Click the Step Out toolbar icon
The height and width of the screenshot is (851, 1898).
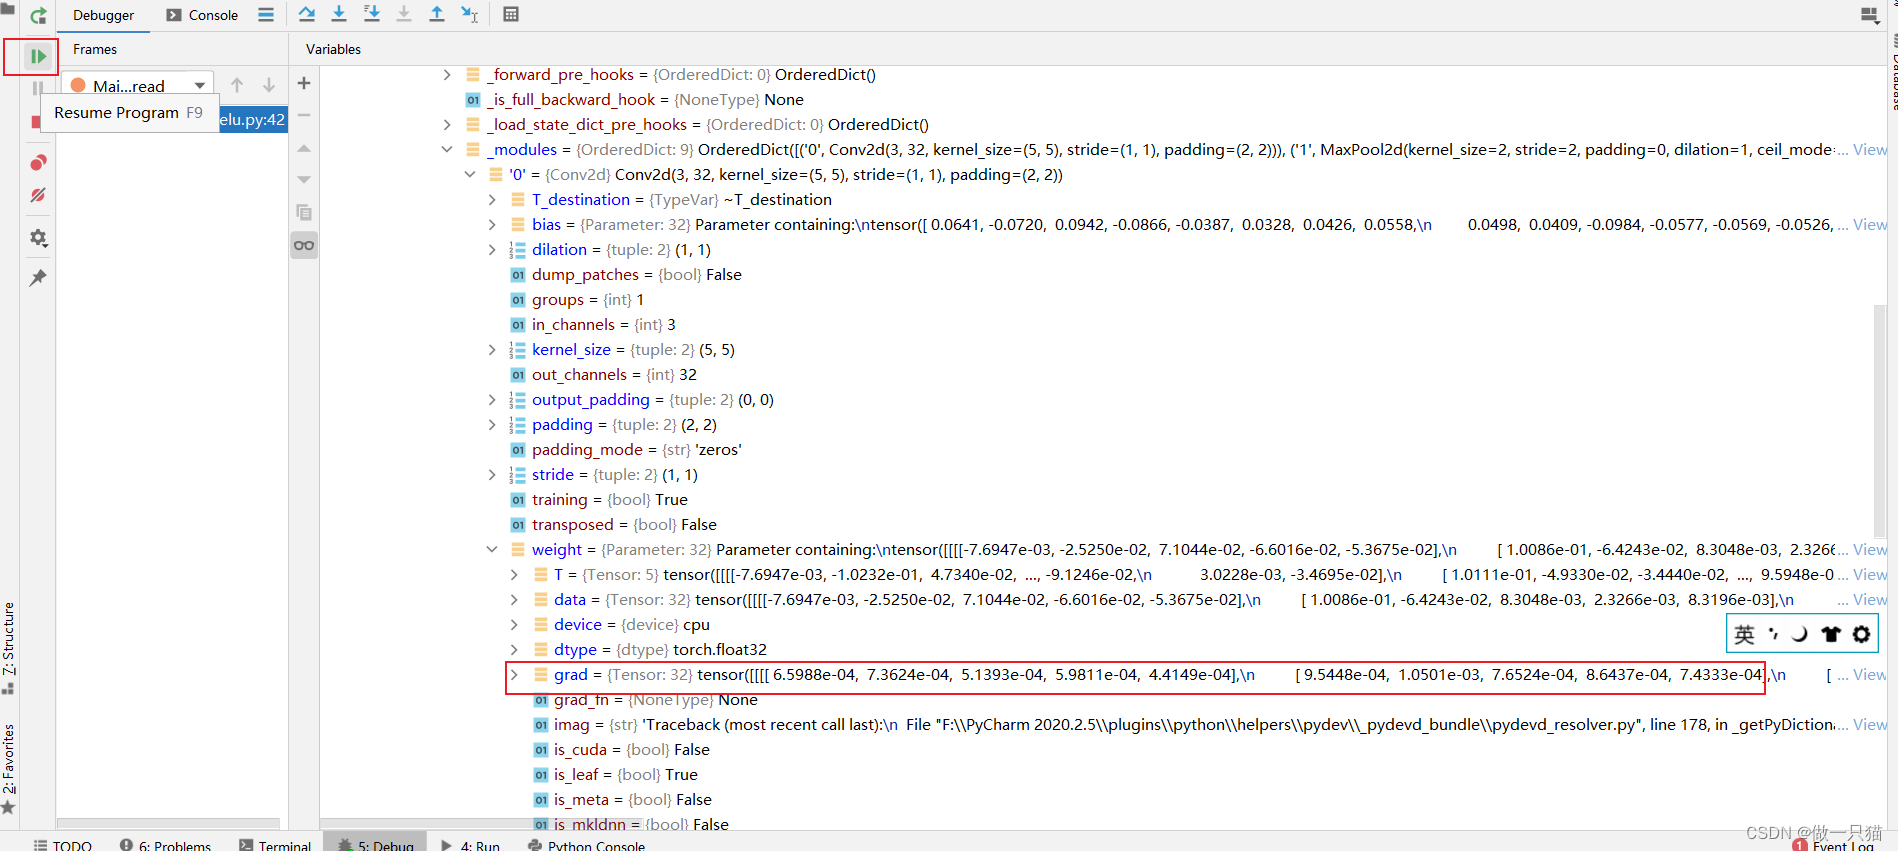437,14
